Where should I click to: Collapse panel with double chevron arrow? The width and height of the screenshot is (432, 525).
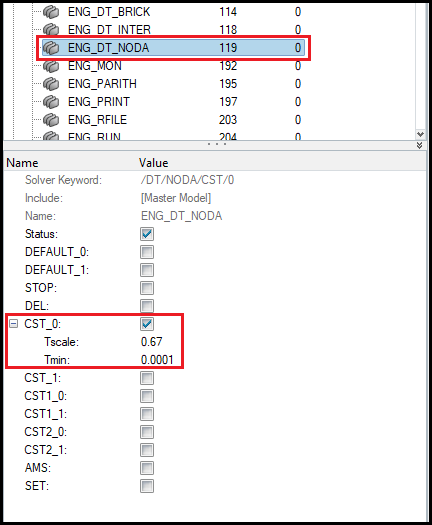(419, 145)
